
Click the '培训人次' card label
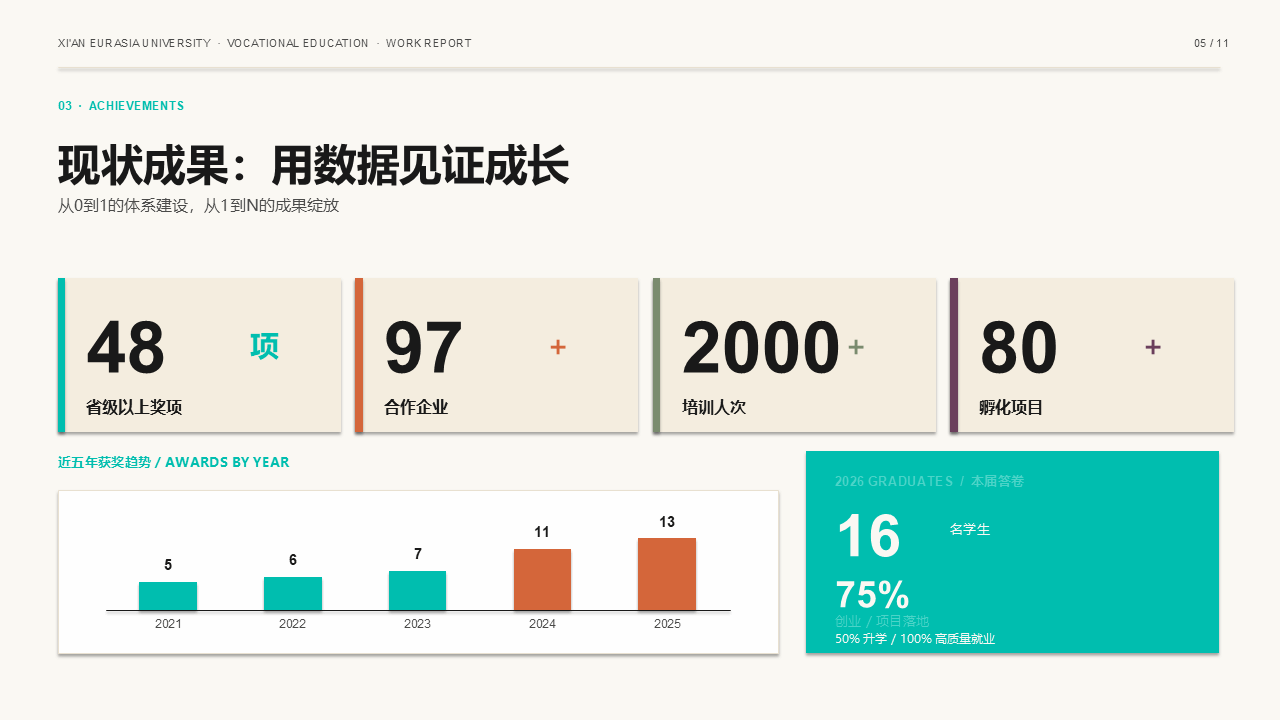tap(714, 407)
